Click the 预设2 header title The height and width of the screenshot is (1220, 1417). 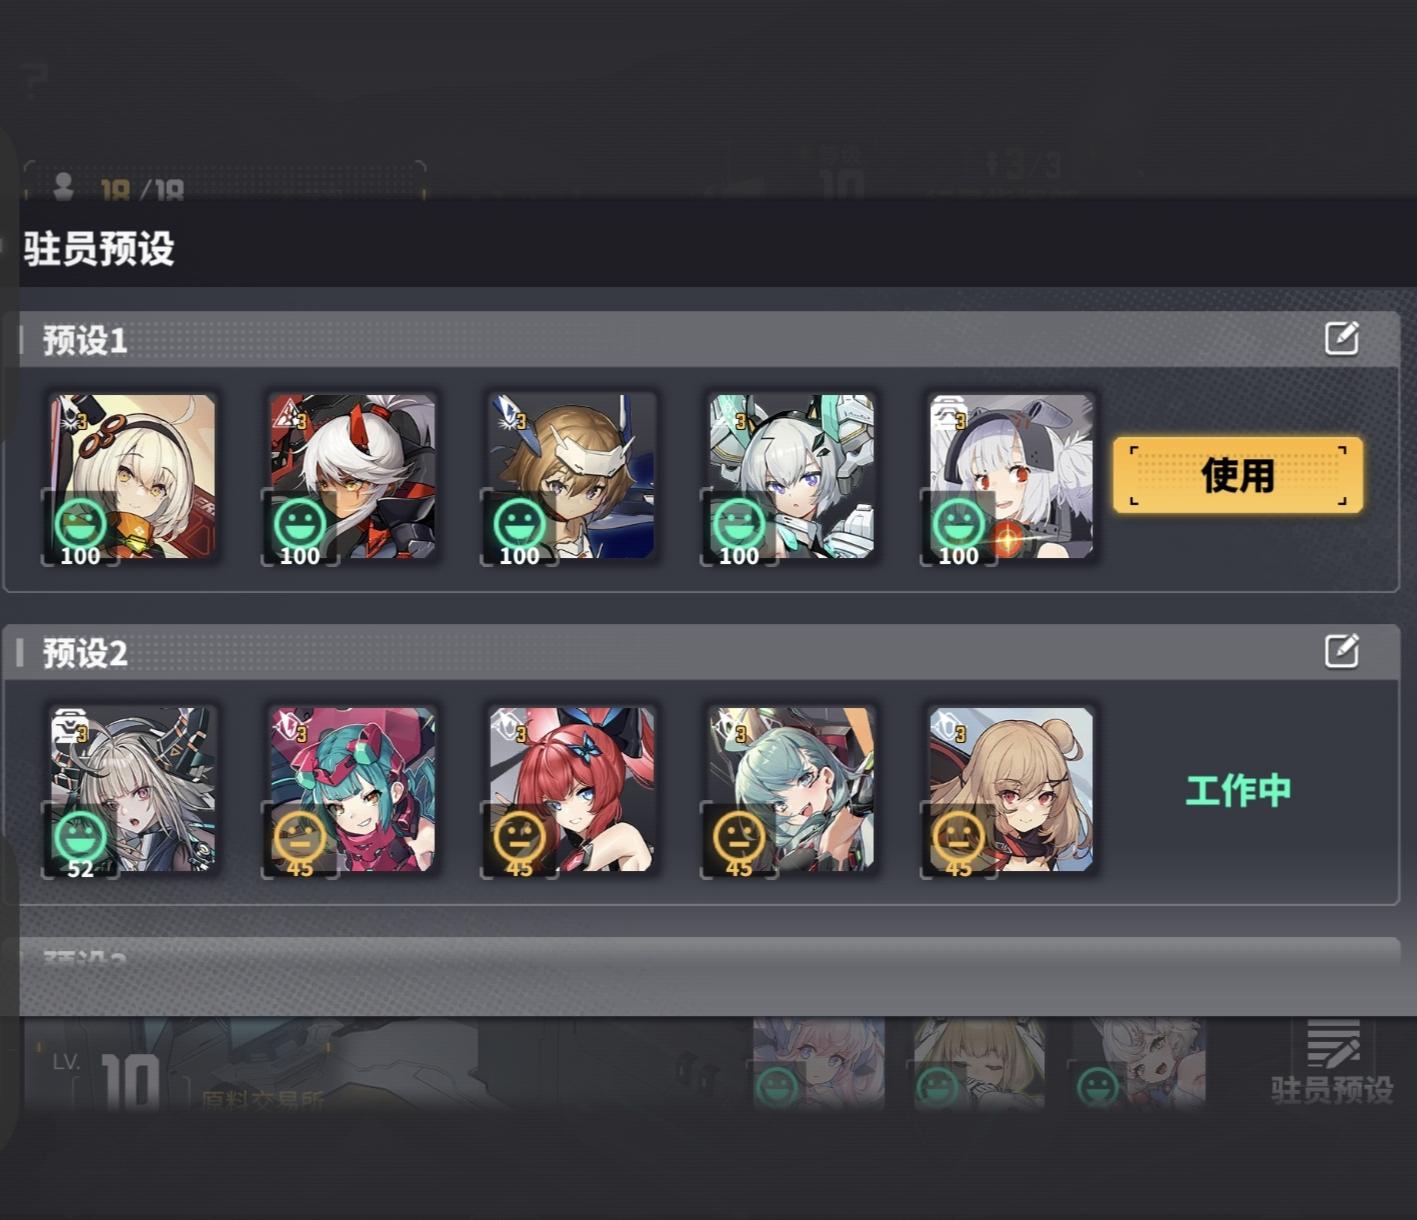click(x=85, y=654)
